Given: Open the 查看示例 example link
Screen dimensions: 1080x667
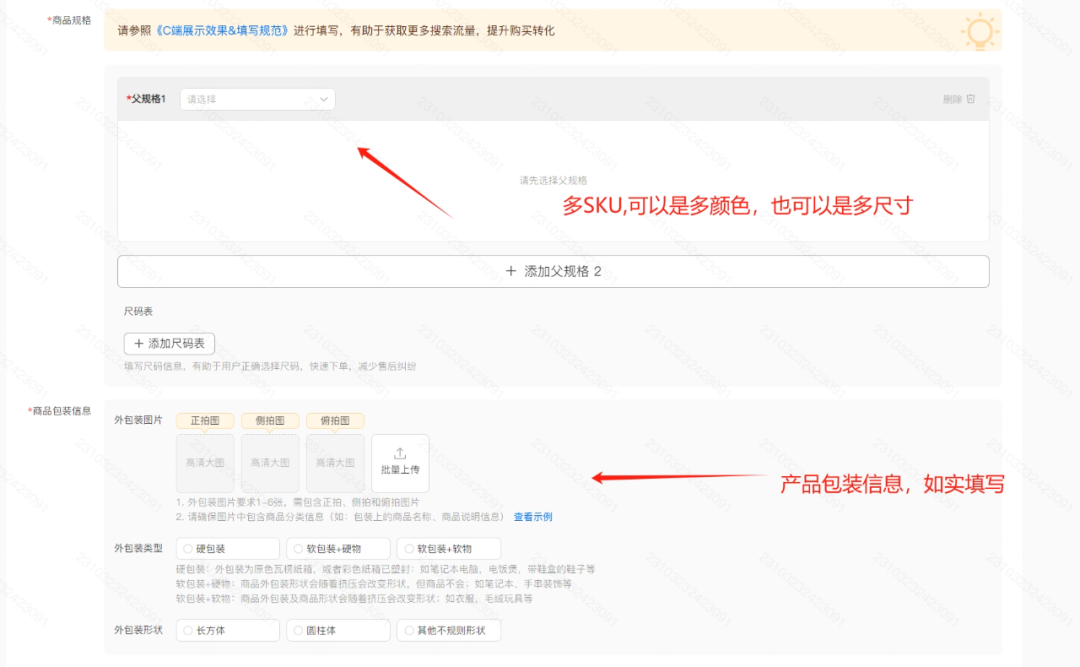Looking at the screenshot, I should [533, 517].
